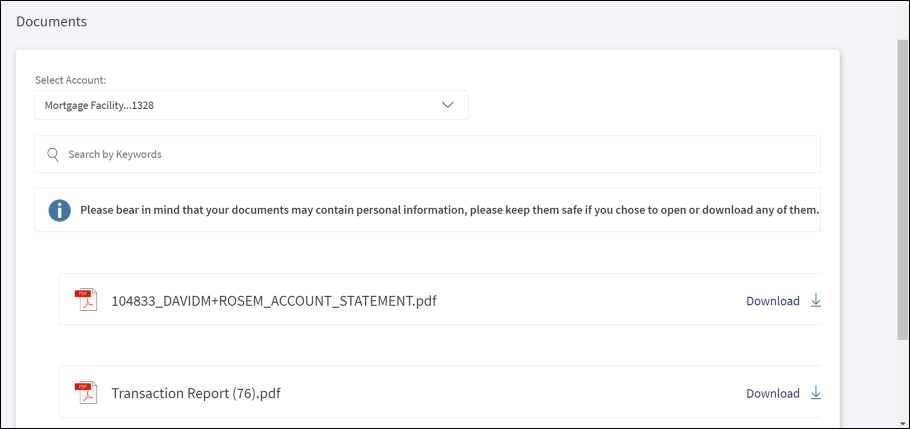
Task: Expand the account chevron arrow
Action: pyautogui.click(x=447, y=105)
